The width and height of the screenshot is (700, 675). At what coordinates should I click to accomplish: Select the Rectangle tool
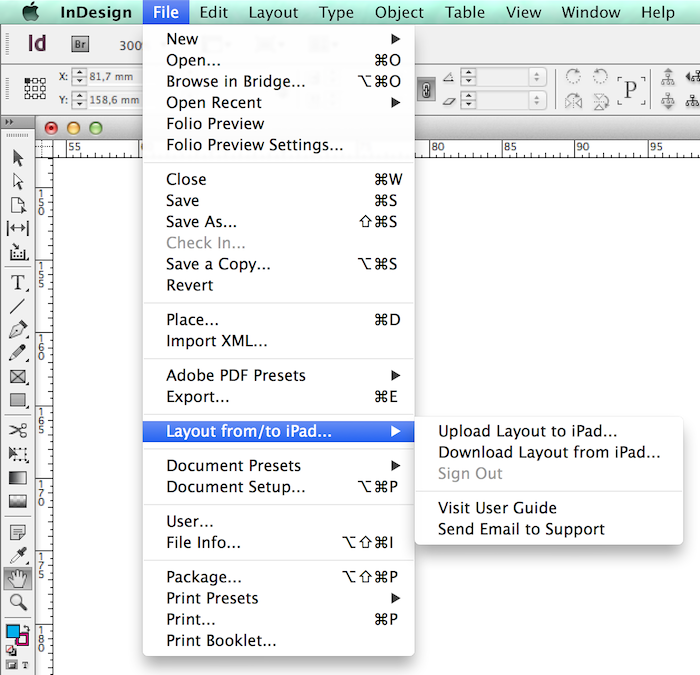[x=18, y=400]
